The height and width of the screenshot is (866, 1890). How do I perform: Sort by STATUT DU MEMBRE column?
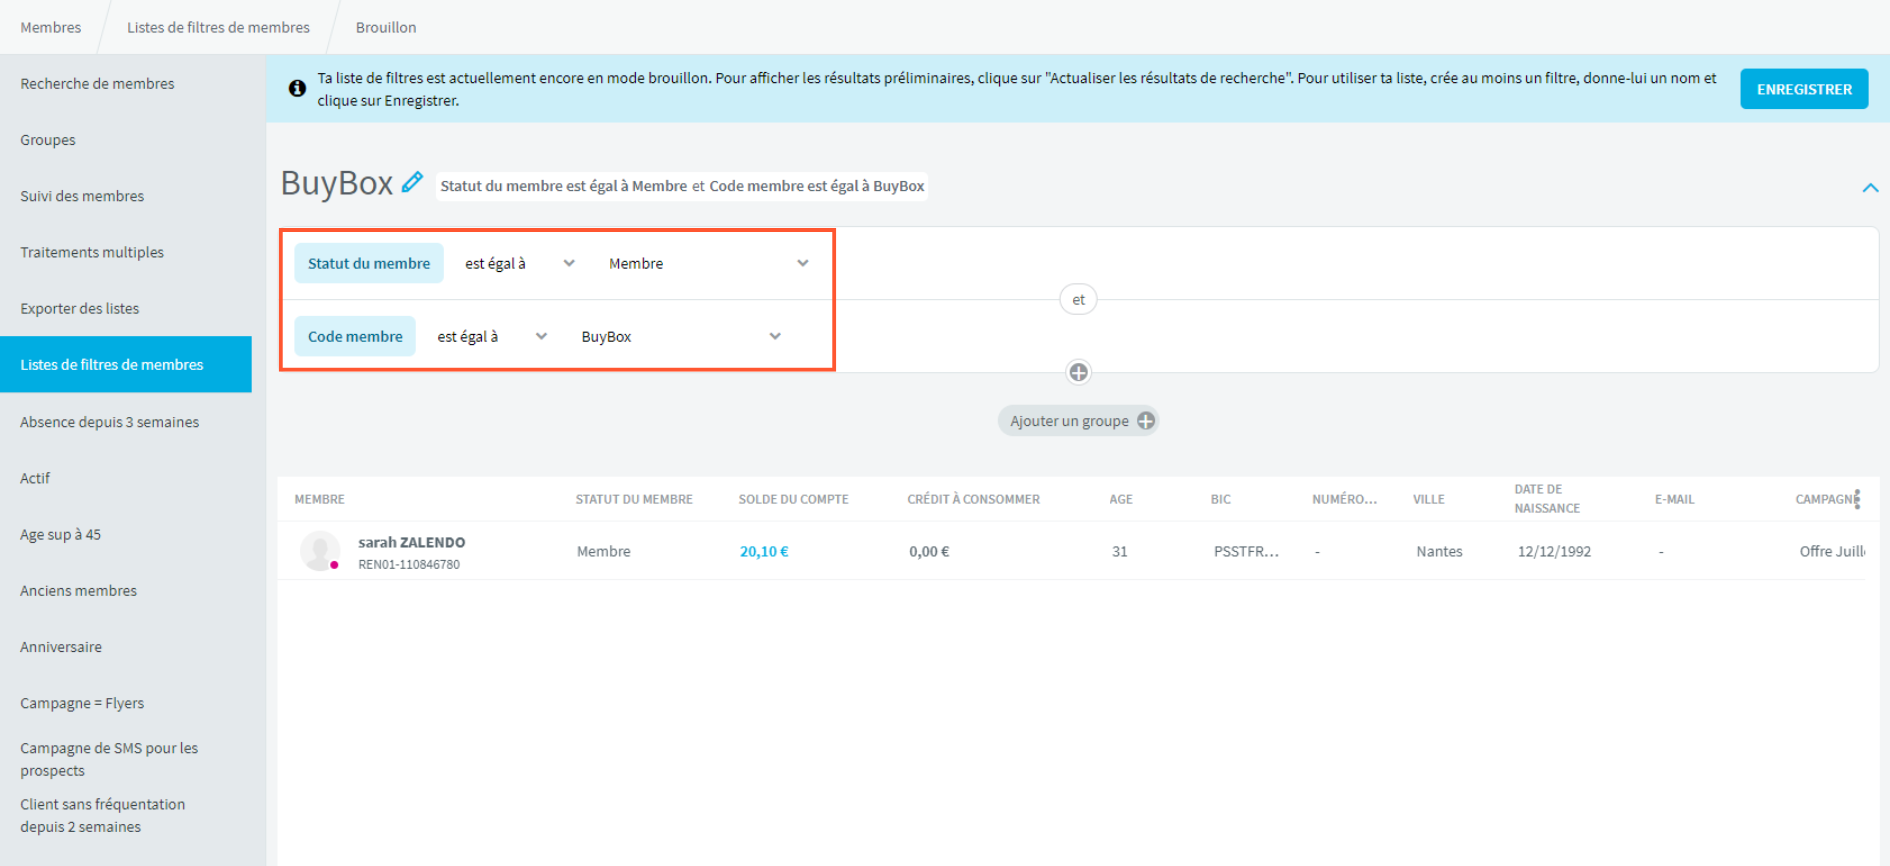[634, 499]
